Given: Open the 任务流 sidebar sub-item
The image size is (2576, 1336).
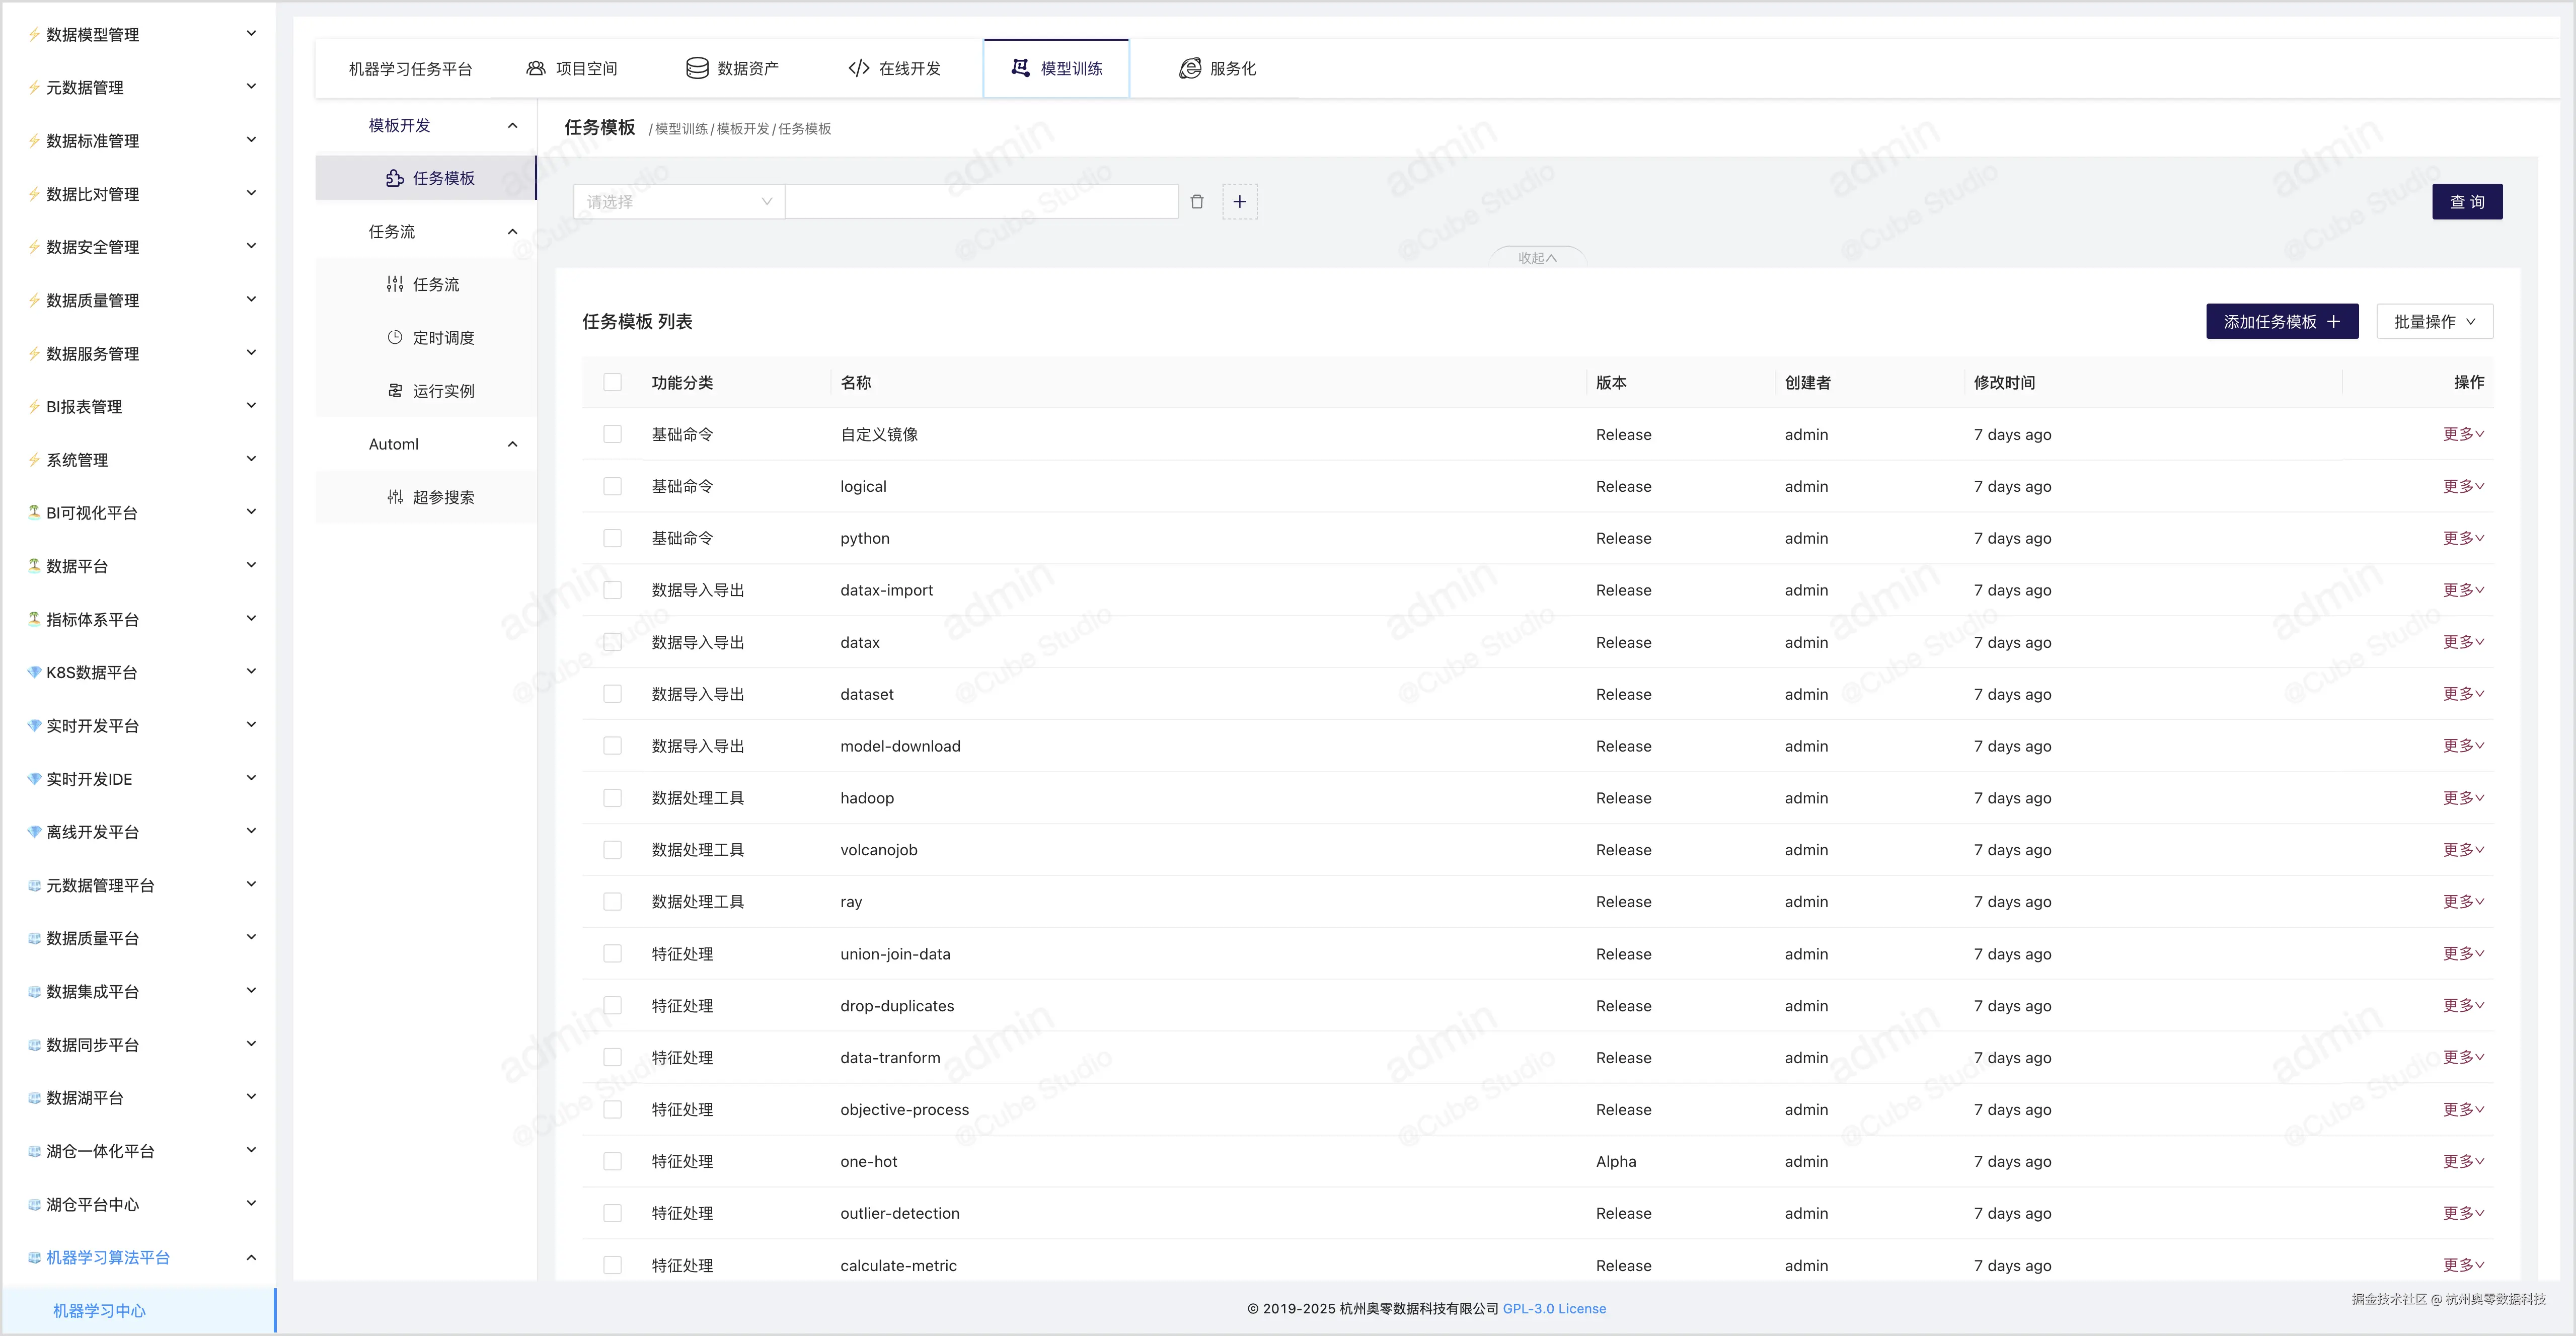Looking at the screenshot, I should (x=424, y=285).
